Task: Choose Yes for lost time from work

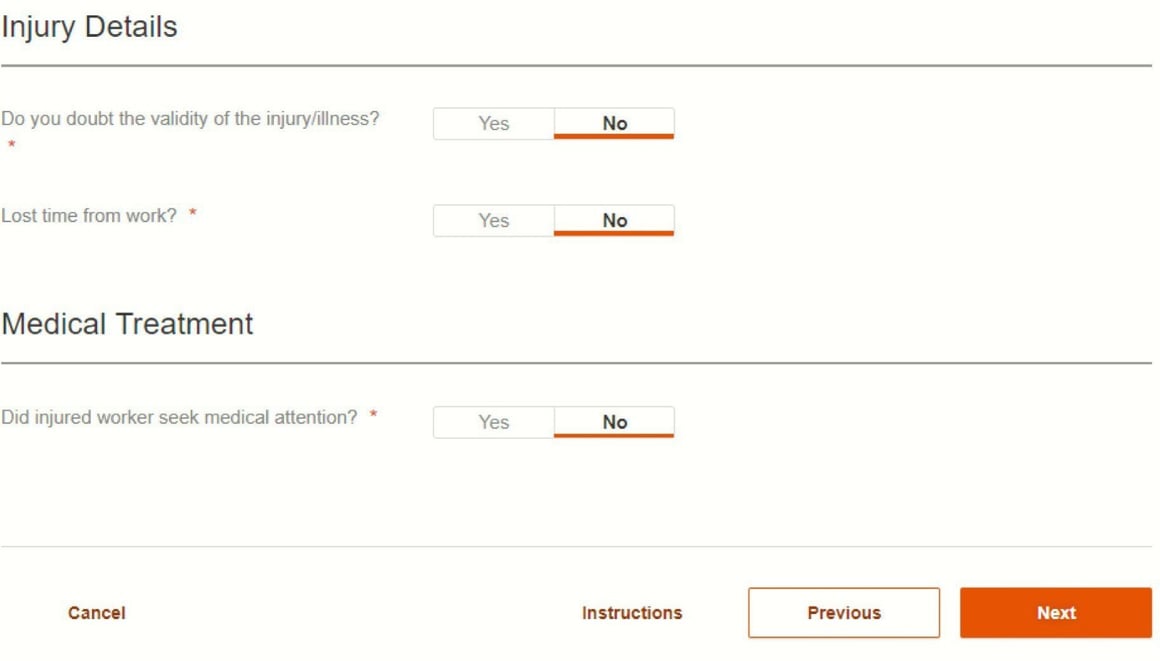Action: pos(493,221)
